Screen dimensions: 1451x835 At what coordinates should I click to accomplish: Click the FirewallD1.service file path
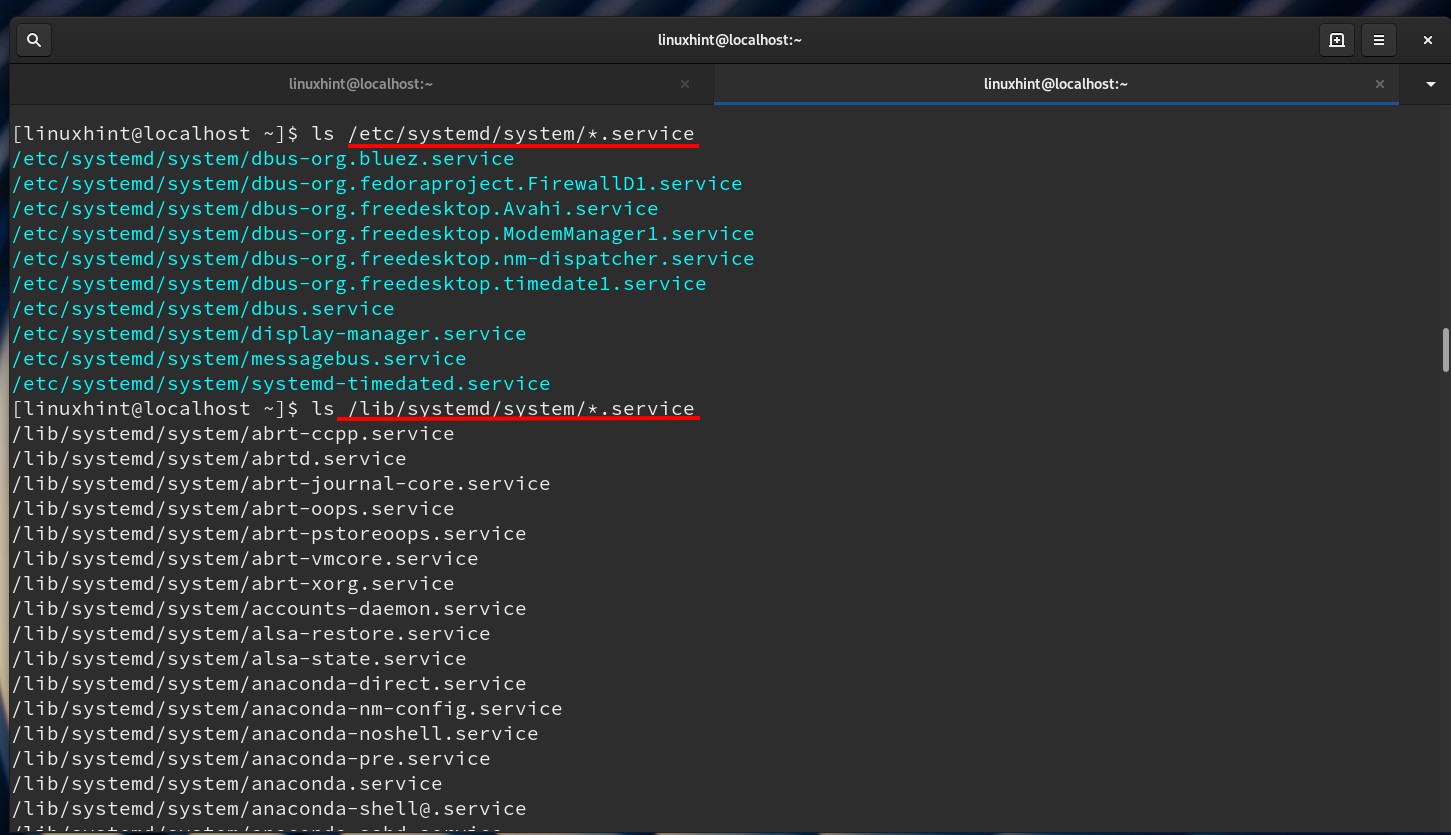(x=377, y=184)
